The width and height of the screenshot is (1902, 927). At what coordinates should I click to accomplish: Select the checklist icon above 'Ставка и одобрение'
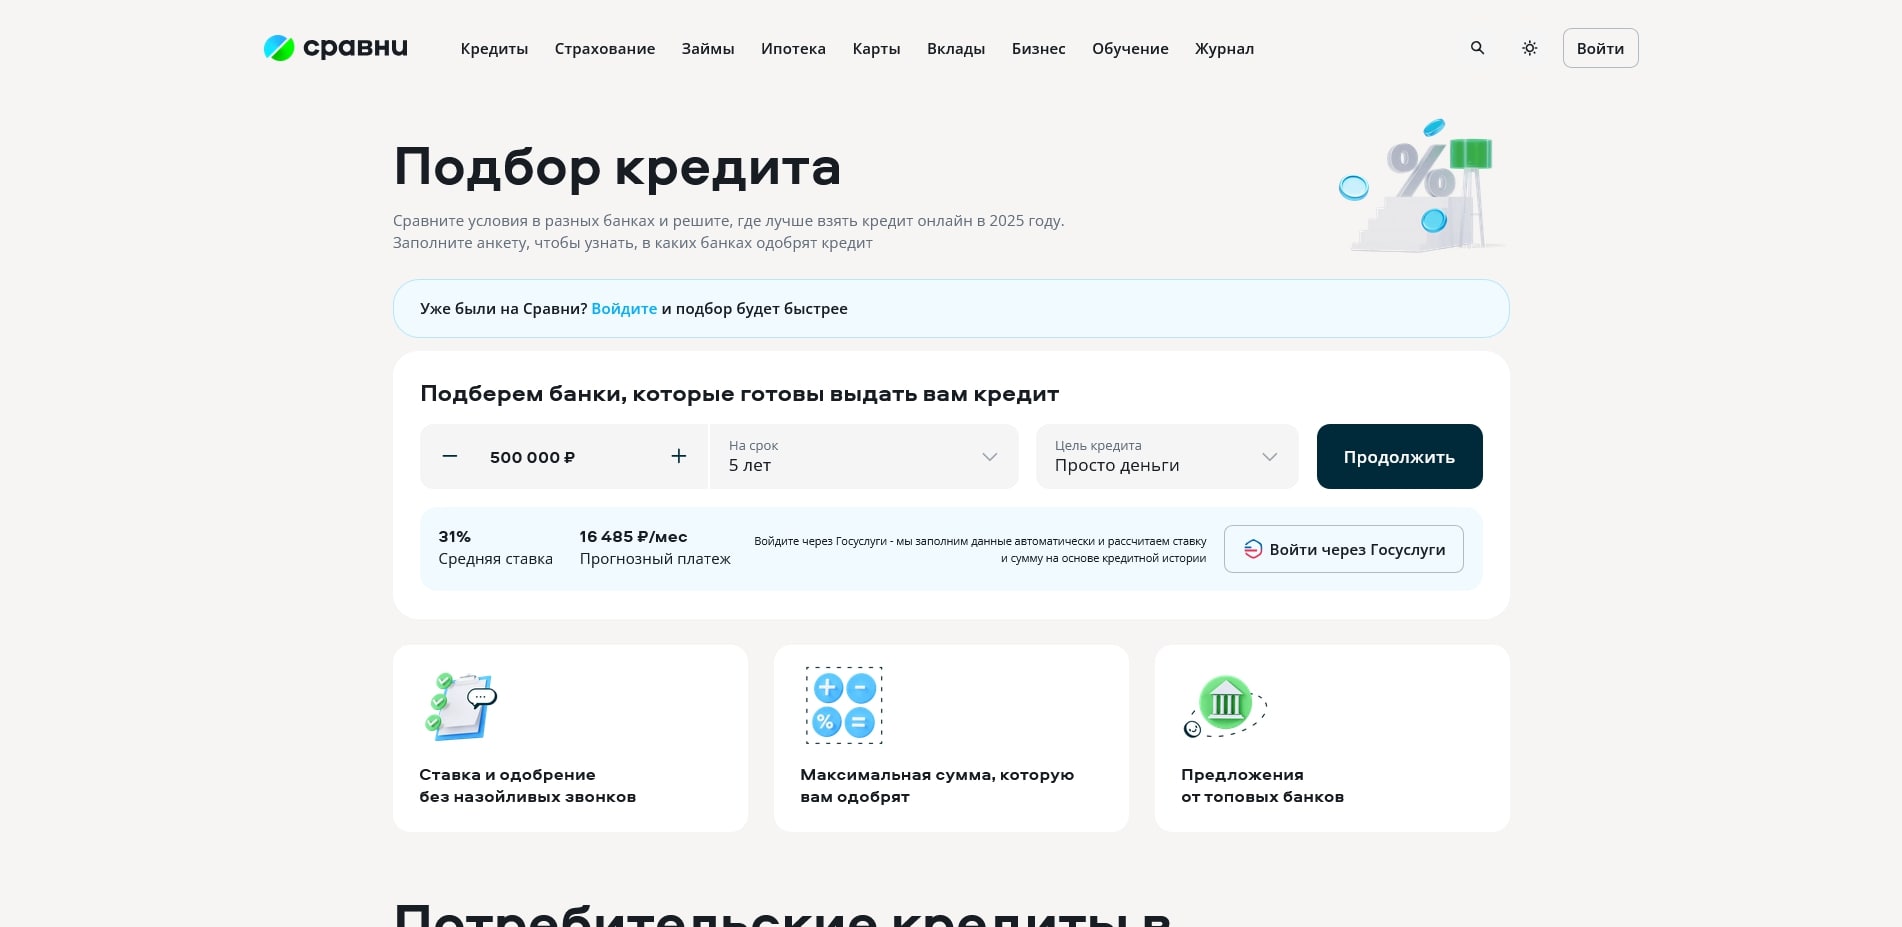(462, 705)
